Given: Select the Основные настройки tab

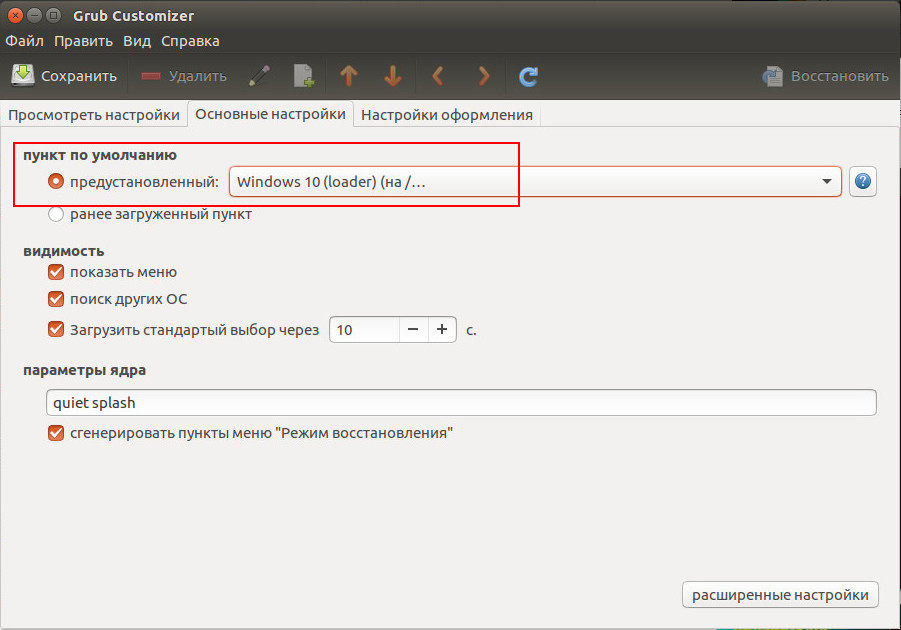Looking at the screenshot, I should point(270,114).
